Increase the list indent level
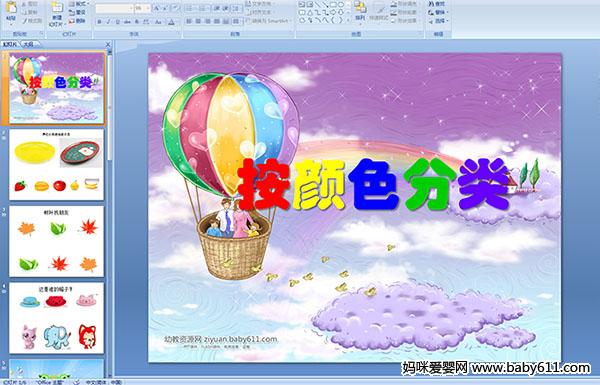 [x=226, y=8]
